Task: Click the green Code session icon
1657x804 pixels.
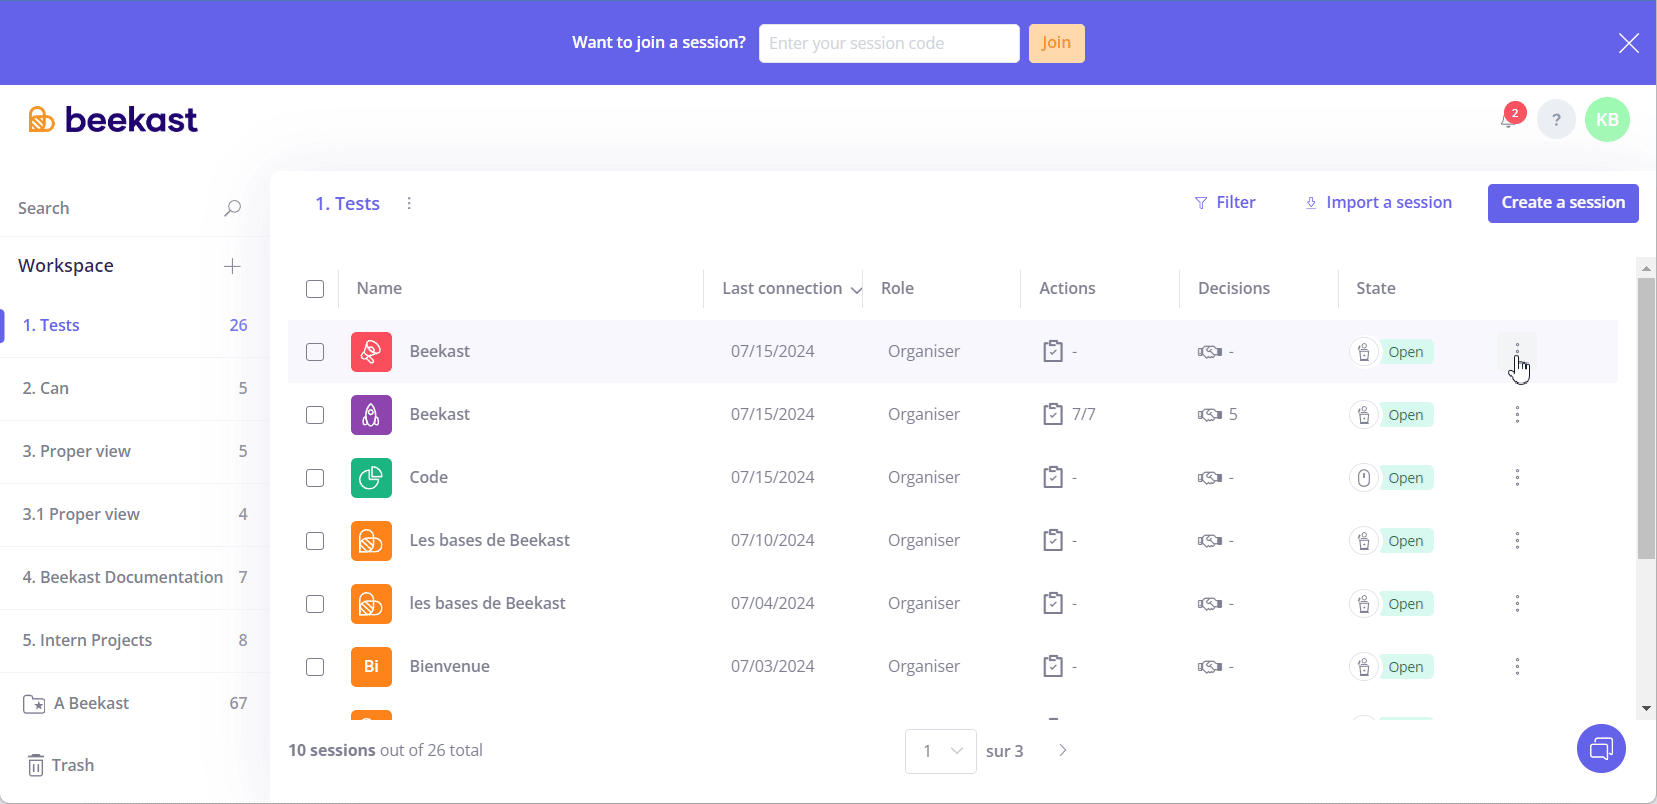Action: tap(371, 478)
